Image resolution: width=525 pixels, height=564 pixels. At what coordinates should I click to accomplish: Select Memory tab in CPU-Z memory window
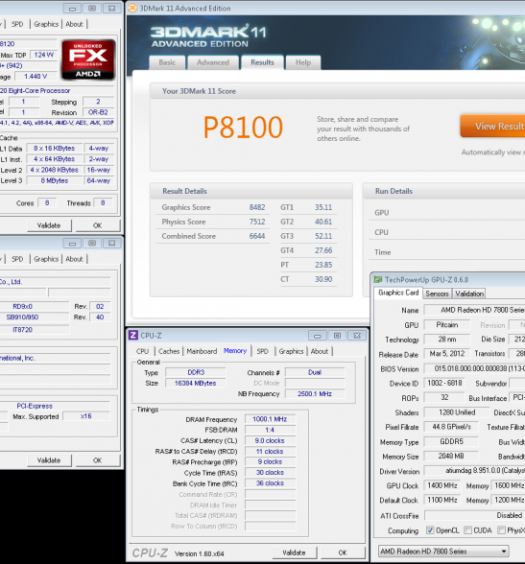(235, 351)
